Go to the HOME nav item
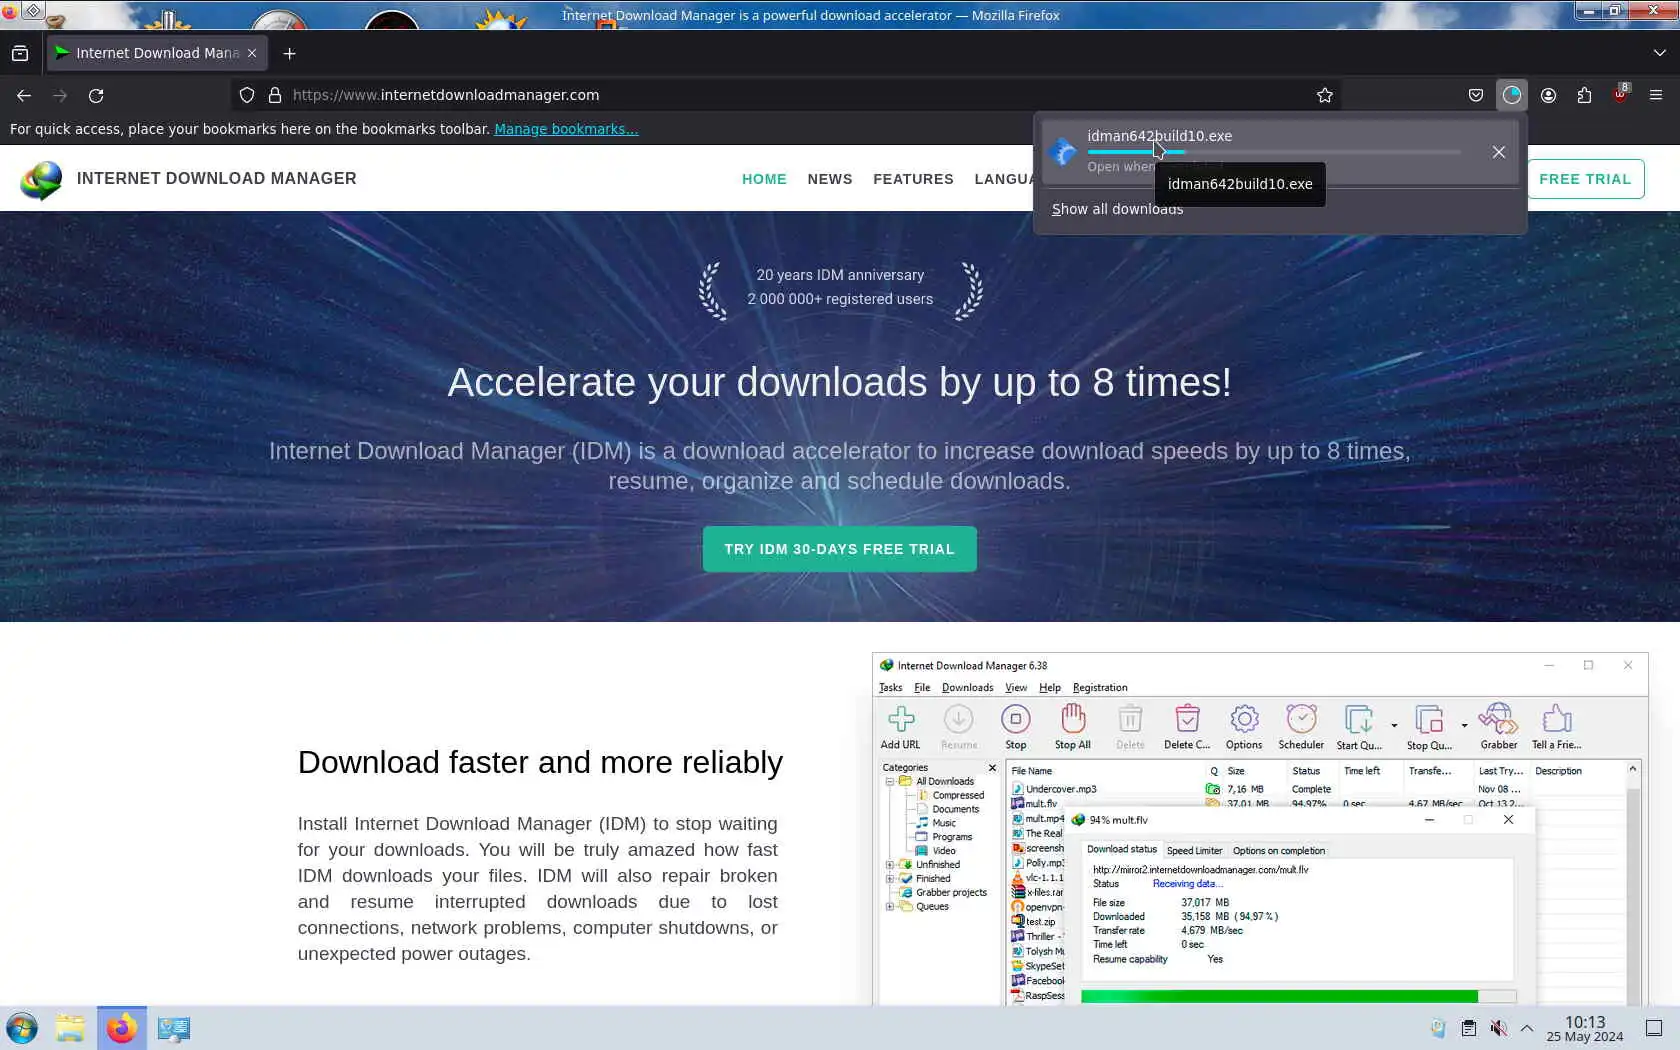 pyautogui.click(x=764, y=179)
